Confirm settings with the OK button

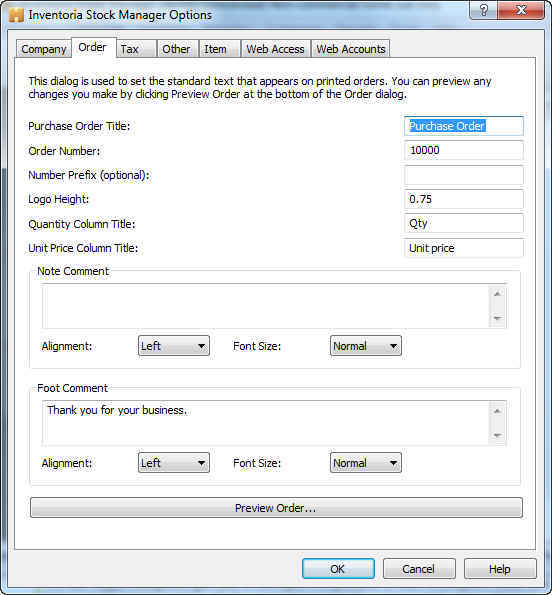pos(338,569)
